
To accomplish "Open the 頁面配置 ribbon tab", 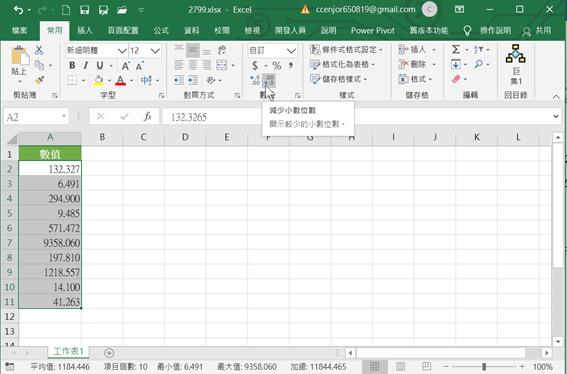I will tap(123, 30).
